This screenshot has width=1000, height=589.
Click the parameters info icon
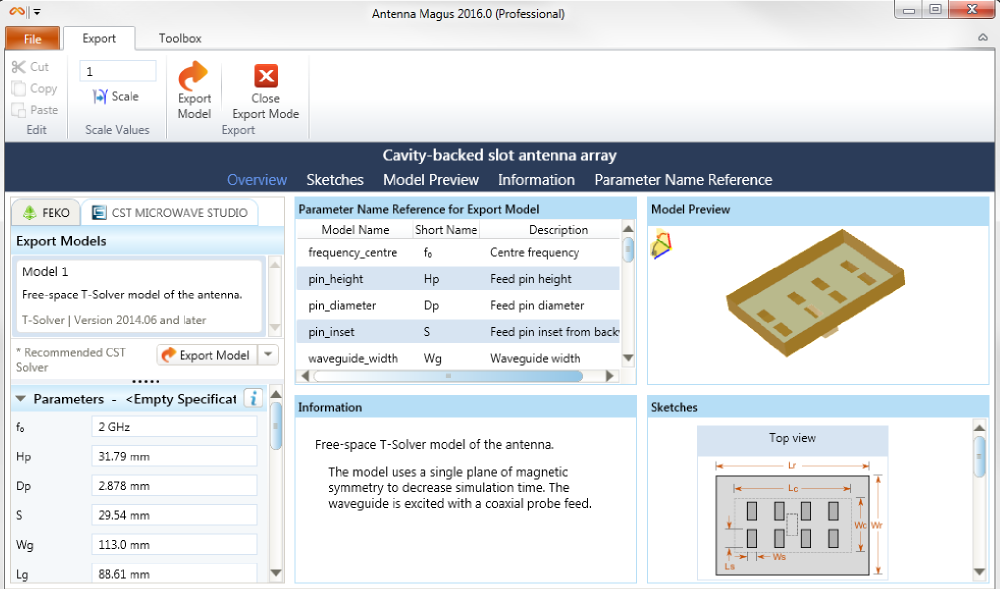(x=253, y=398)
